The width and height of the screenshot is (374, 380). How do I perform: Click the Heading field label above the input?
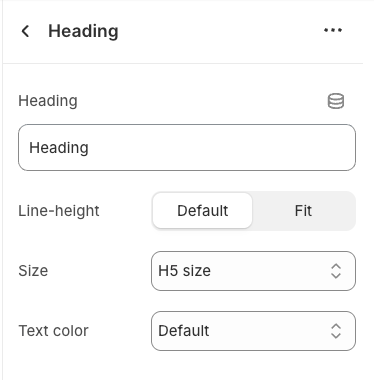[48, 101]
